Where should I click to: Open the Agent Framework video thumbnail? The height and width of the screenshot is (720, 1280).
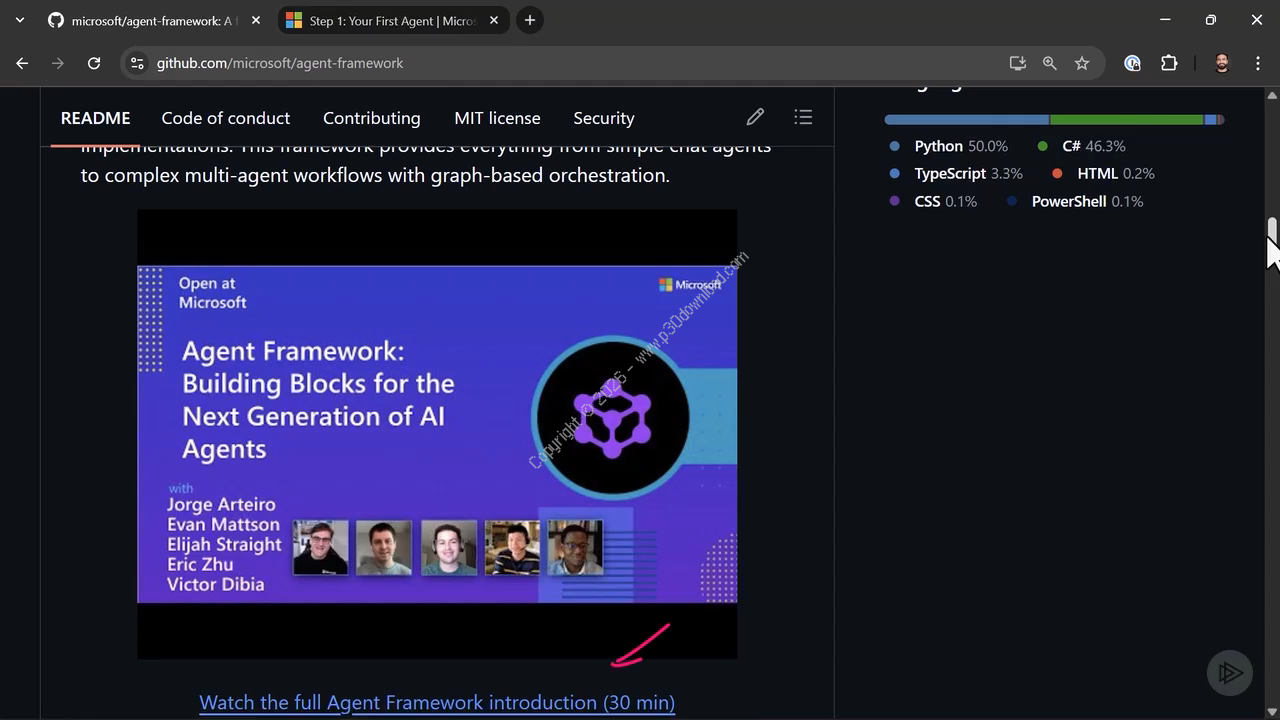click(x=437, y=434)
